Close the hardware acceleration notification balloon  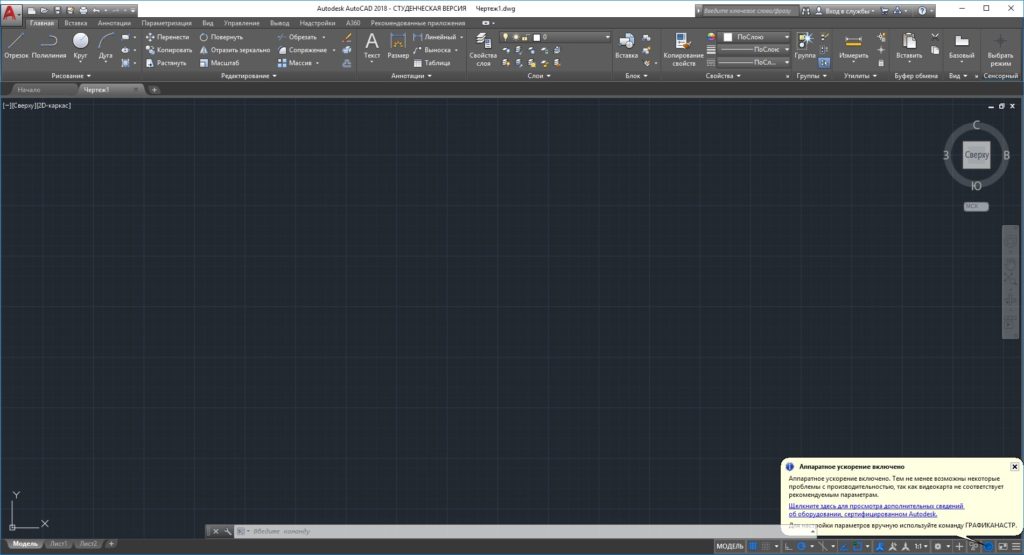[x=1014, y=466]
